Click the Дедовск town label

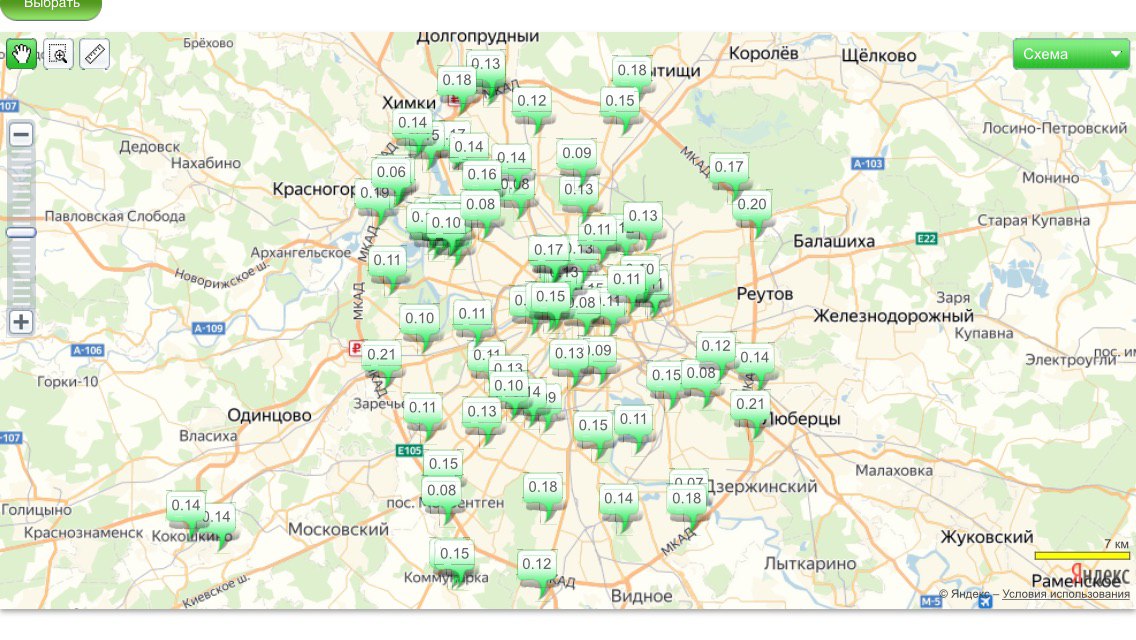(149, 146)
